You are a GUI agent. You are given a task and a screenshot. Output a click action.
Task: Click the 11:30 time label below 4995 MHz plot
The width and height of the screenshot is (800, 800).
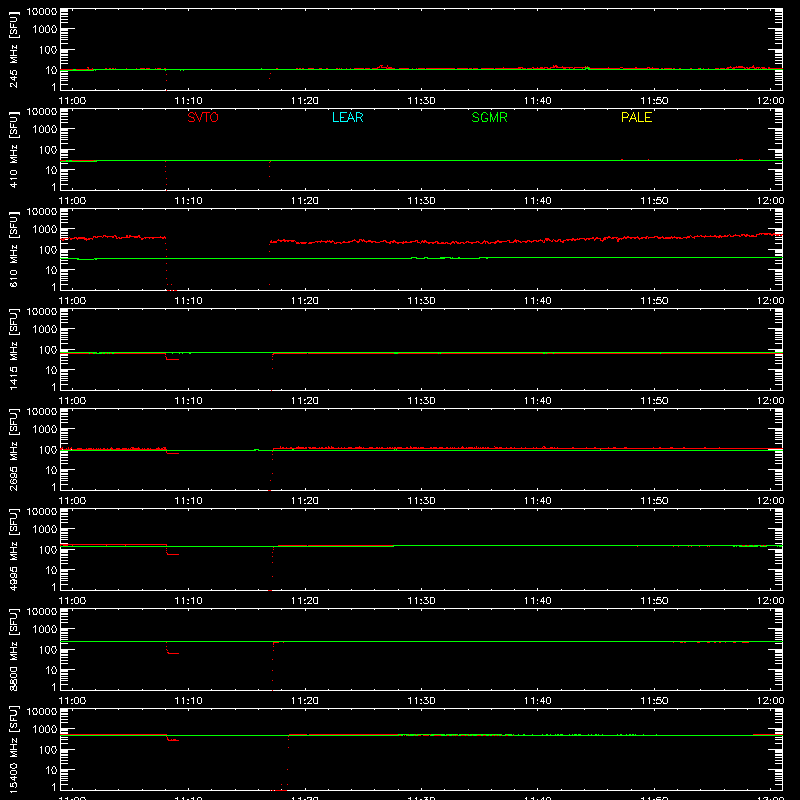pyautogui.click(x=421, y=601)
